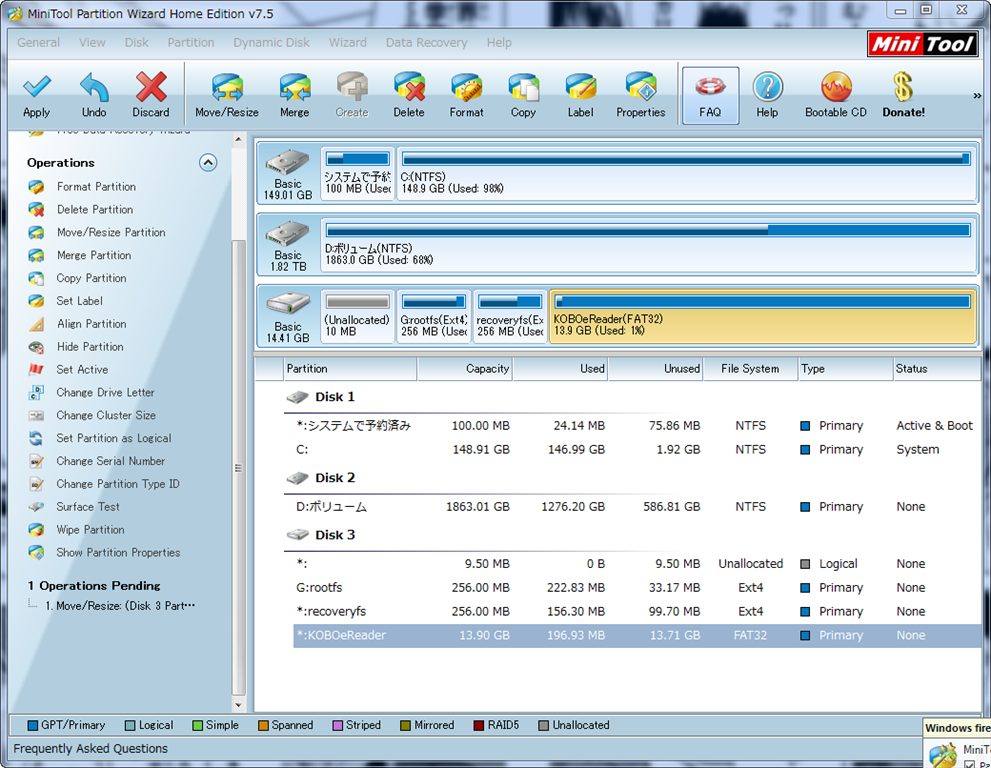Click the Undo toolbar icon
991x768 pixels.
click(94, 95)
